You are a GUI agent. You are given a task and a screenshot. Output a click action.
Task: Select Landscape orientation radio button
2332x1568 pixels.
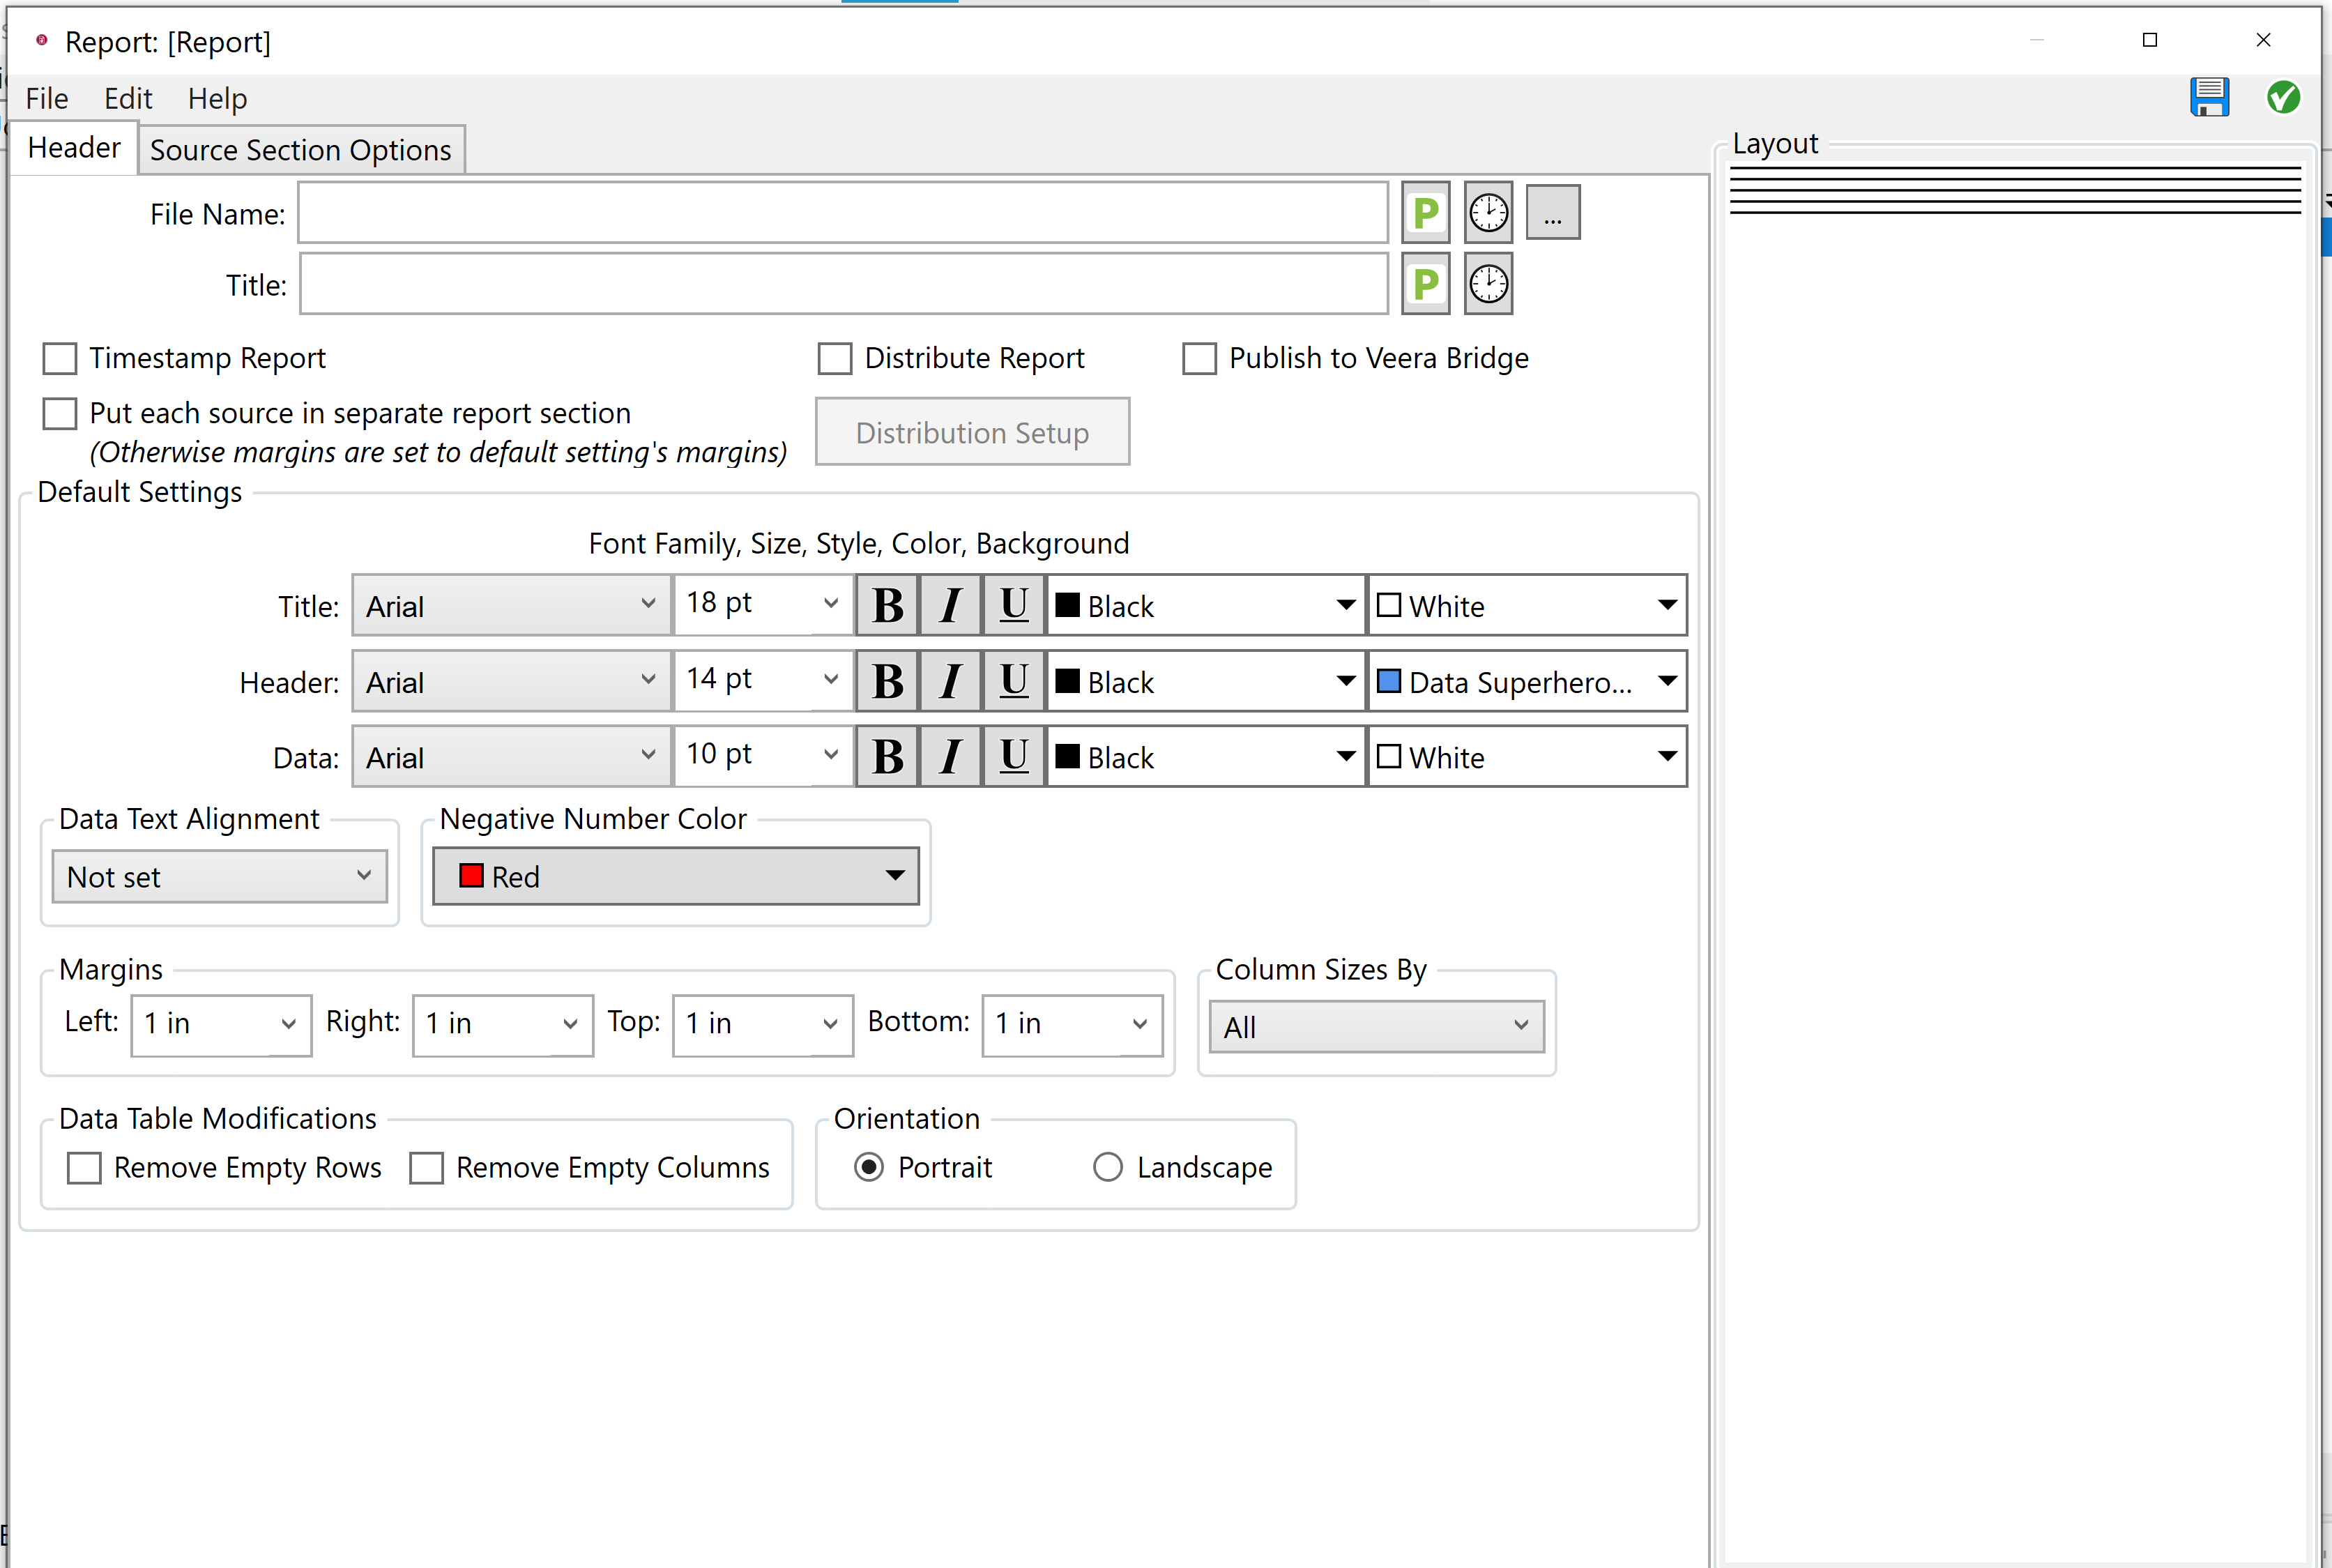[1108, 1167]
